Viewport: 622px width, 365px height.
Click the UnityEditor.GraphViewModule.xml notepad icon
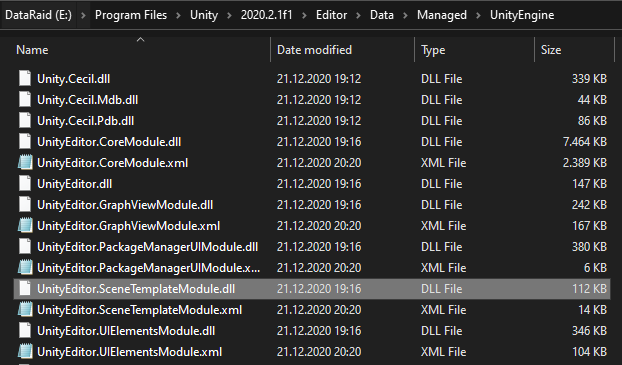tap(25, 226)
